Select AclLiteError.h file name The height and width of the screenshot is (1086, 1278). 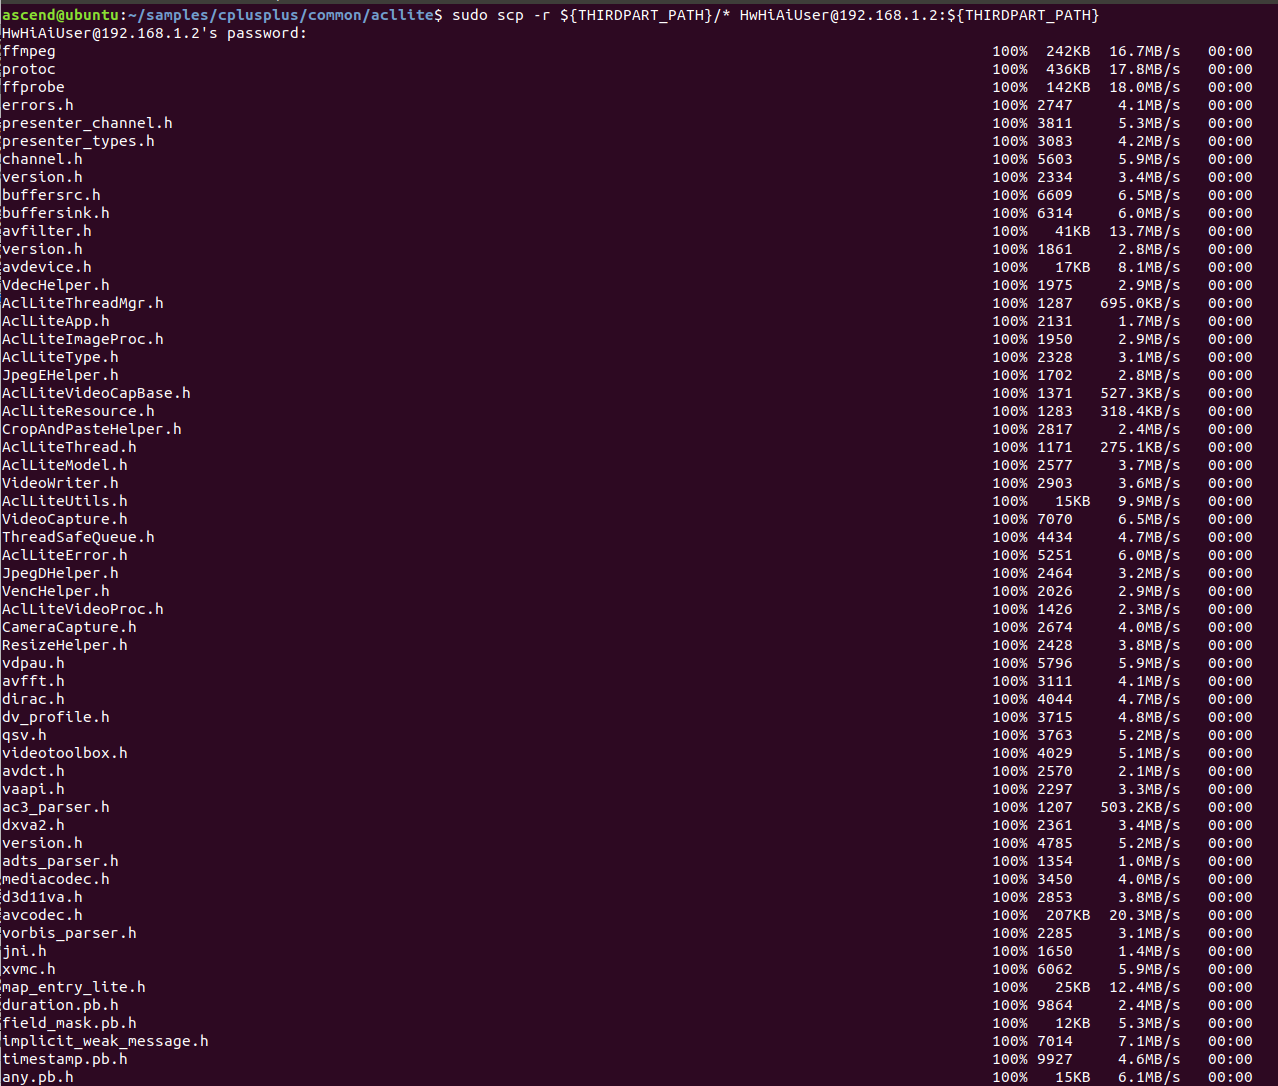point(65,555)
